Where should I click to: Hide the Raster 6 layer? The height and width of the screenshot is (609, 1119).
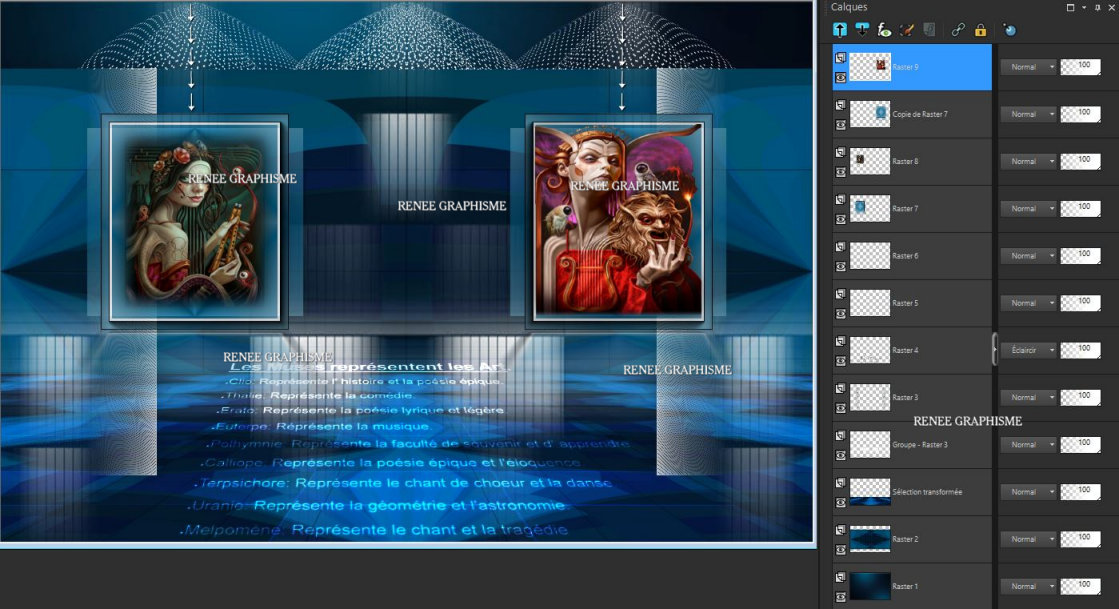coord(841,266)
